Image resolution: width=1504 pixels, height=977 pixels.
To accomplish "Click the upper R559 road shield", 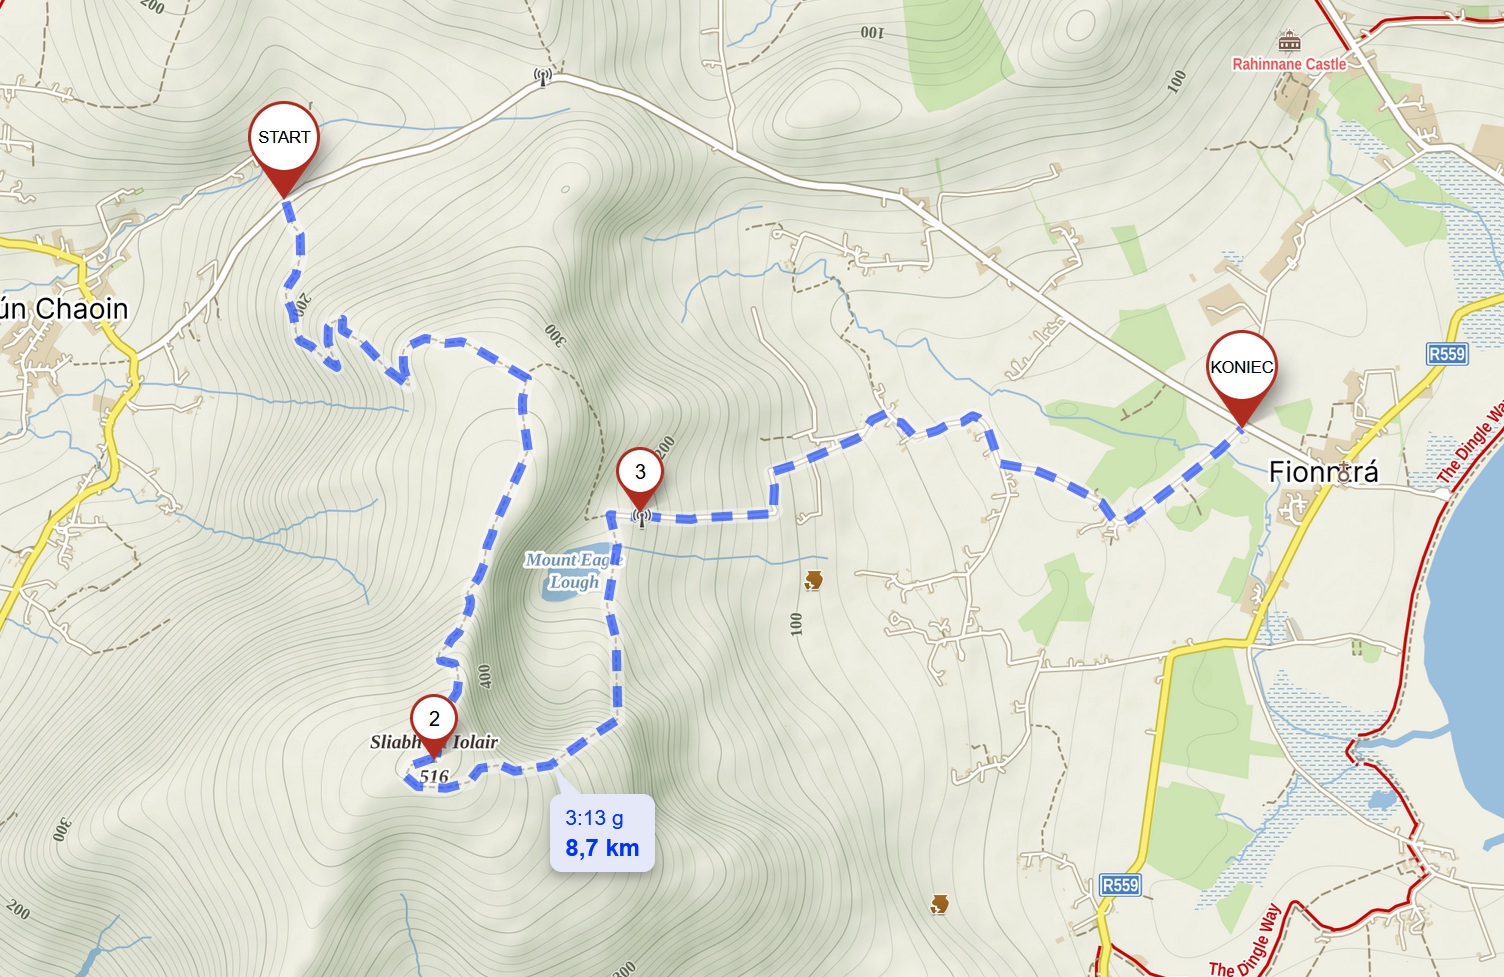I will [x=1447, y=354].
